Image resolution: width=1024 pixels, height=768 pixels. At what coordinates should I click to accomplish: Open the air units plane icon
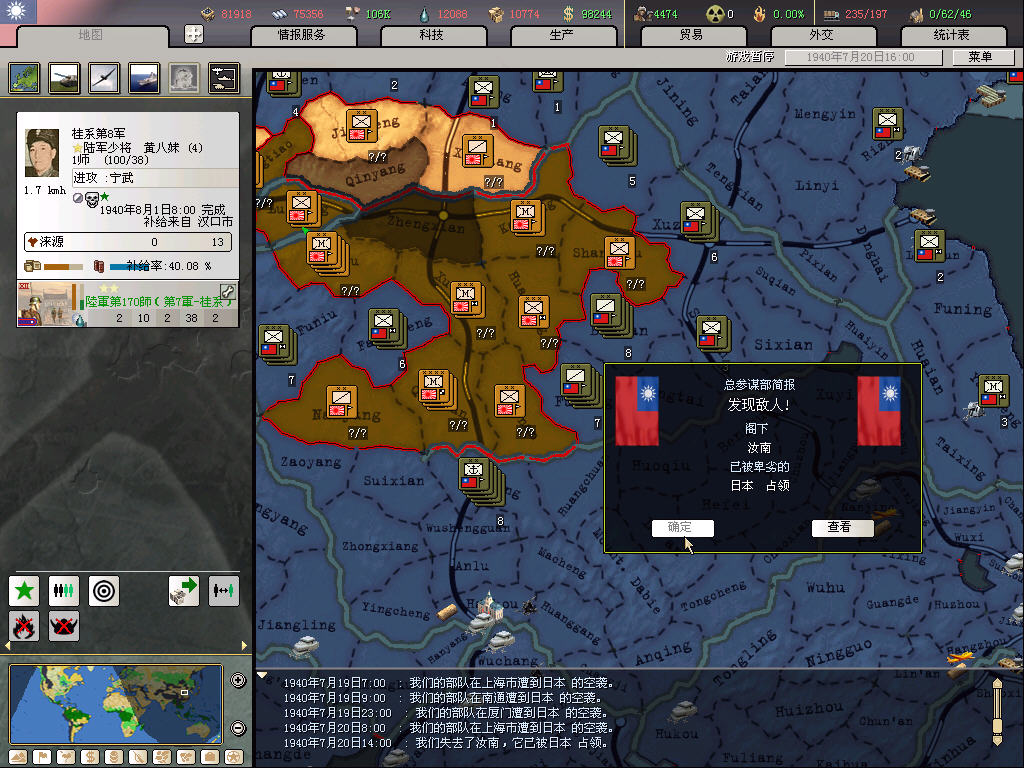tap(104, 78)
